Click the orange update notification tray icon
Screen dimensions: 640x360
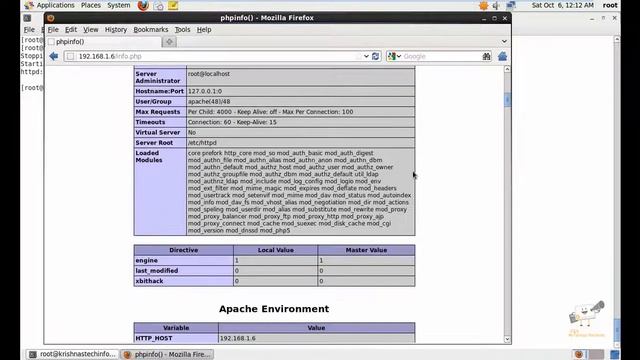484,5
